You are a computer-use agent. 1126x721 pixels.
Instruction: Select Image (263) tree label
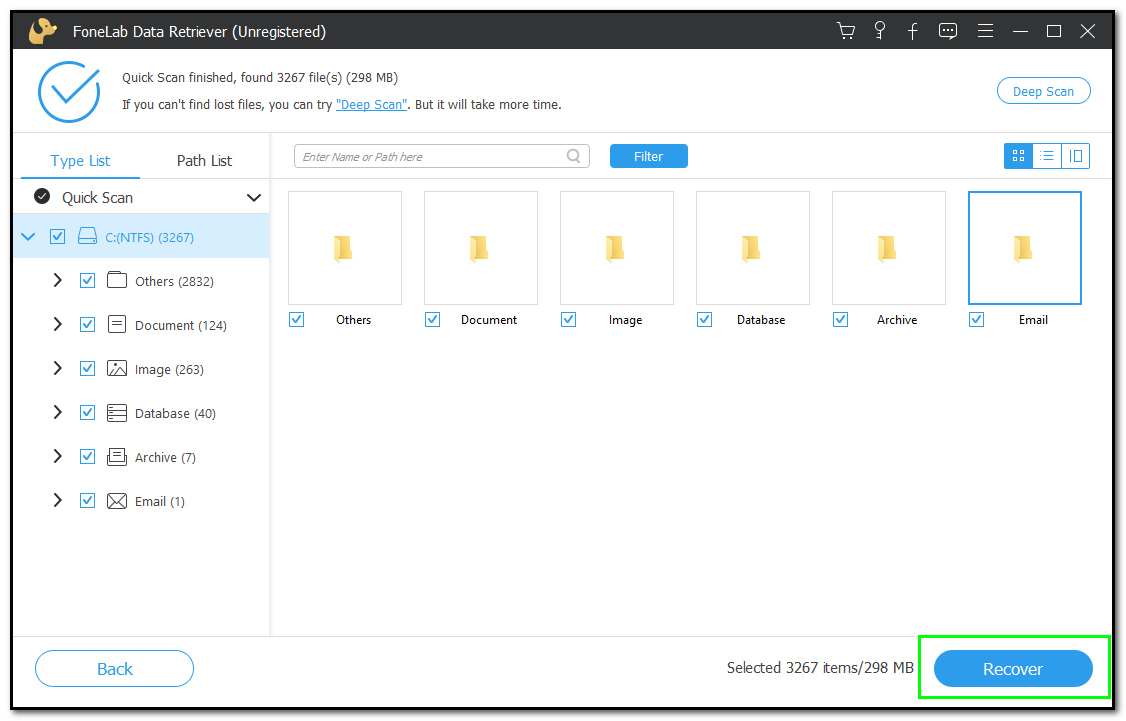[169, 369]
